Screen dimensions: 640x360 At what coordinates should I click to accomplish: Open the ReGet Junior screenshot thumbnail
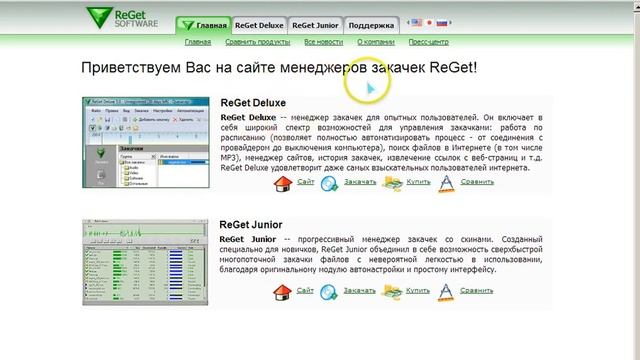(145, 262)
